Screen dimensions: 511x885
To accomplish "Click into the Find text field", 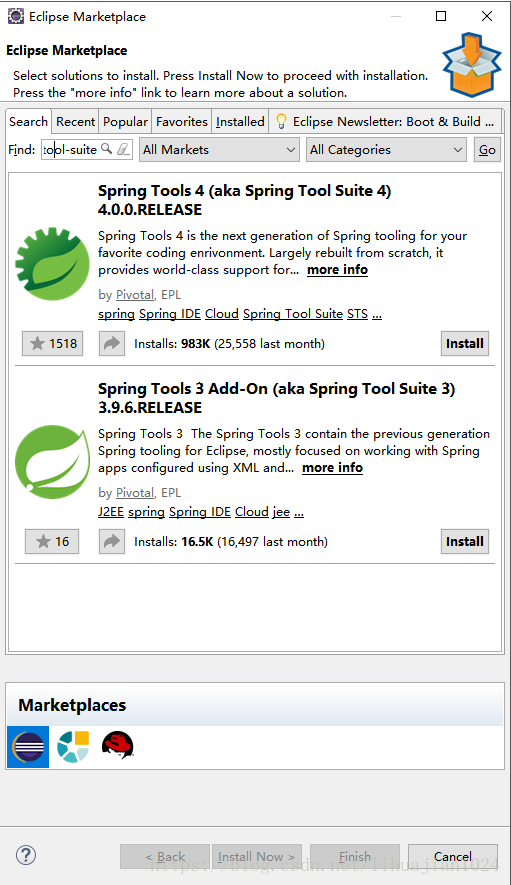I will coord(71,150).
